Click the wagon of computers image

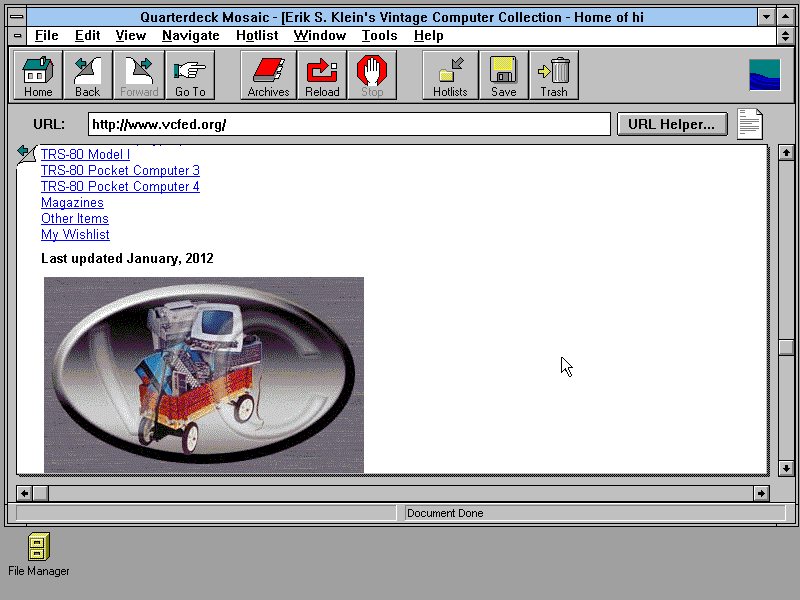click(x=204, y=374)
